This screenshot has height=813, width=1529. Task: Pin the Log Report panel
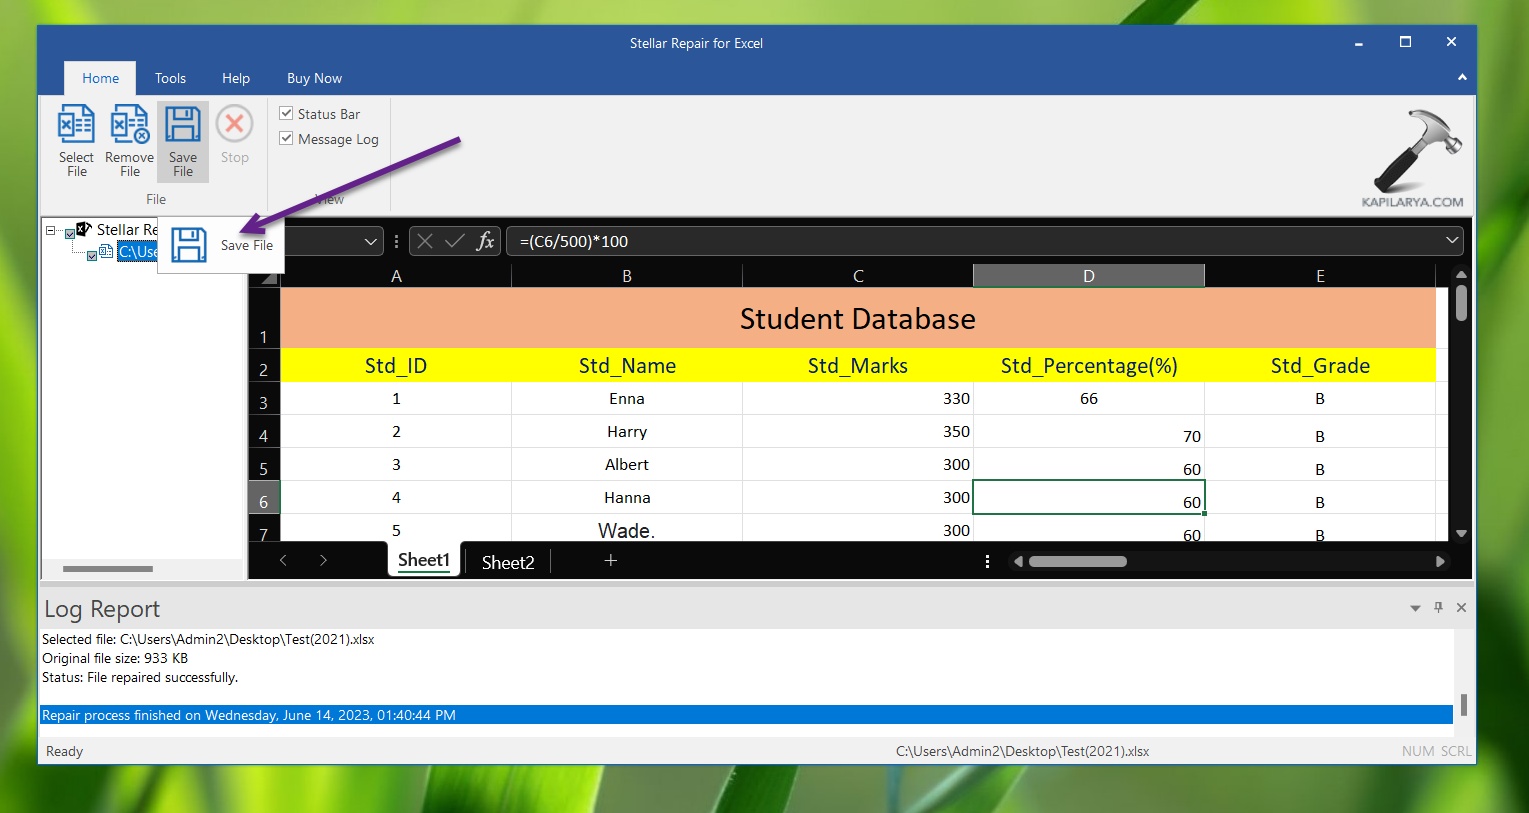tap(1438, 608)
